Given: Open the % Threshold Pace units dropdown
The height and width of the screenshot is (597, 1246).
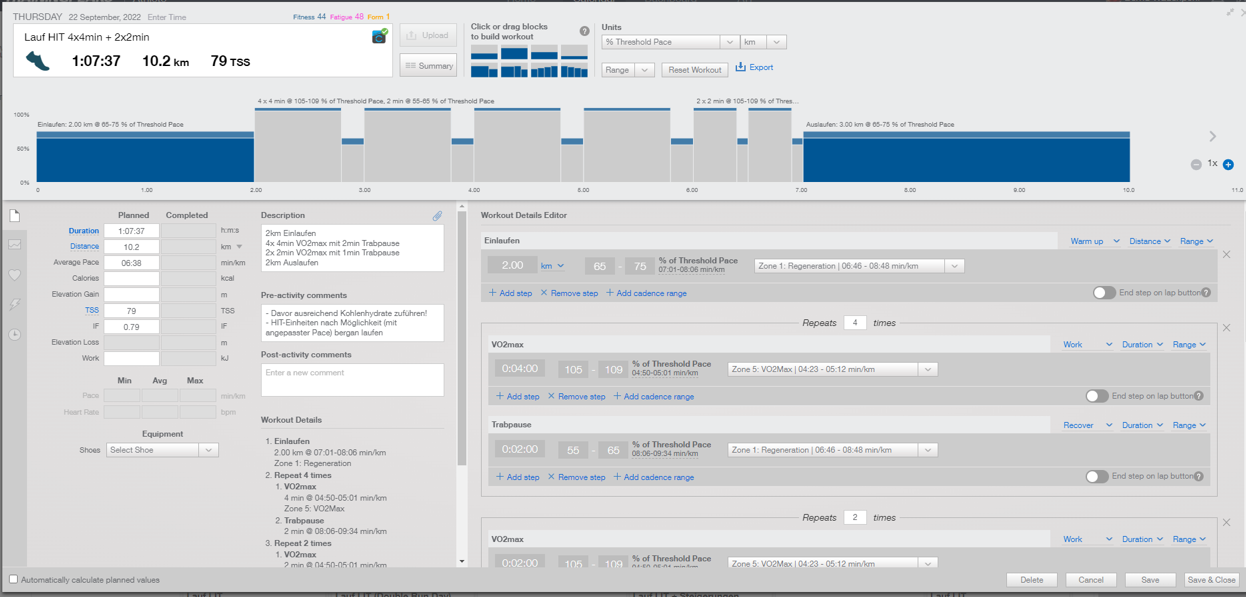Looking at the screenshot, I should tap(669, 42).
